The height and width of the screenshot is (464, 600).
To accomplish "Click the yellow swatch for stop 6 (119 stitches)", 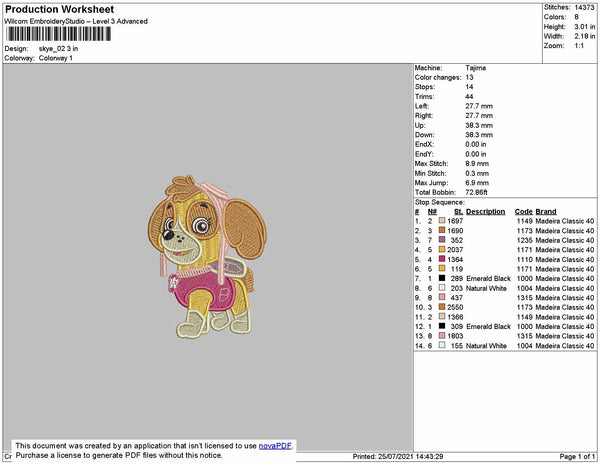I will pyautogui.click(x=442, y=269).
